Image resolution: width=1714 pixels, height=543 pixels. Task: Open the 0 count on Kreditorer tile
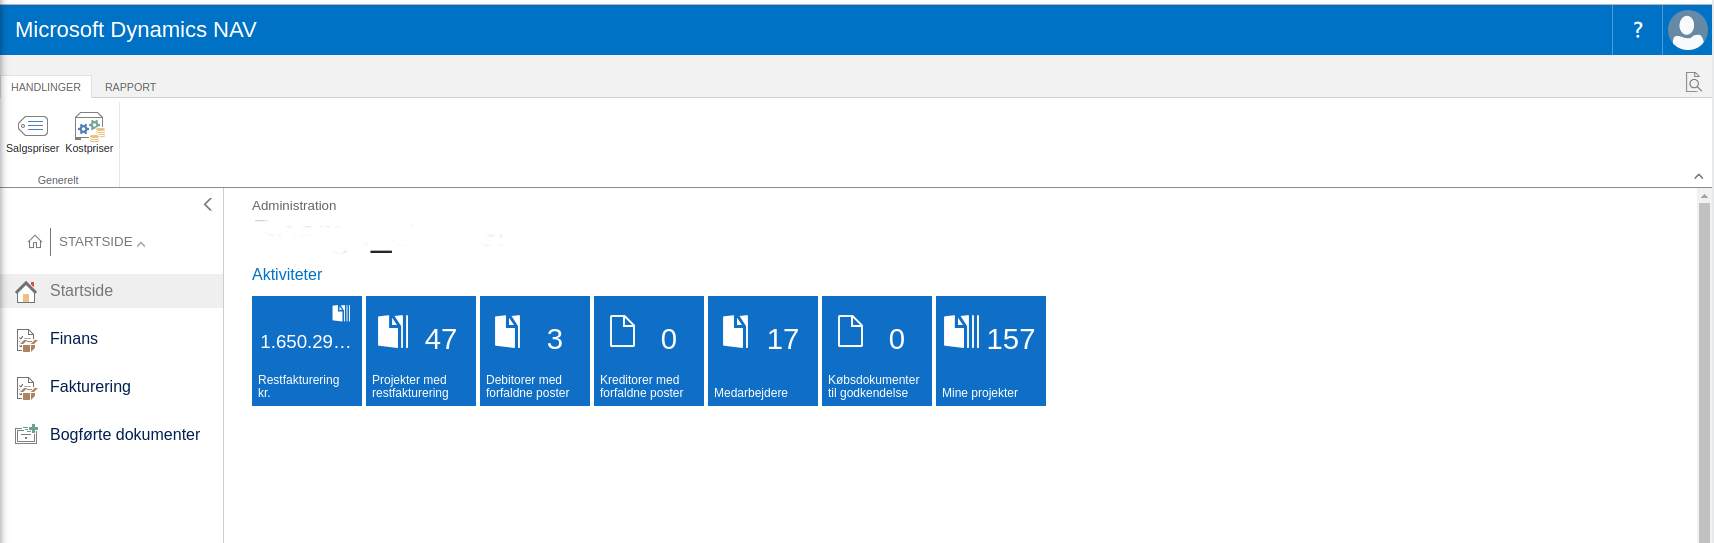point(669,339)
